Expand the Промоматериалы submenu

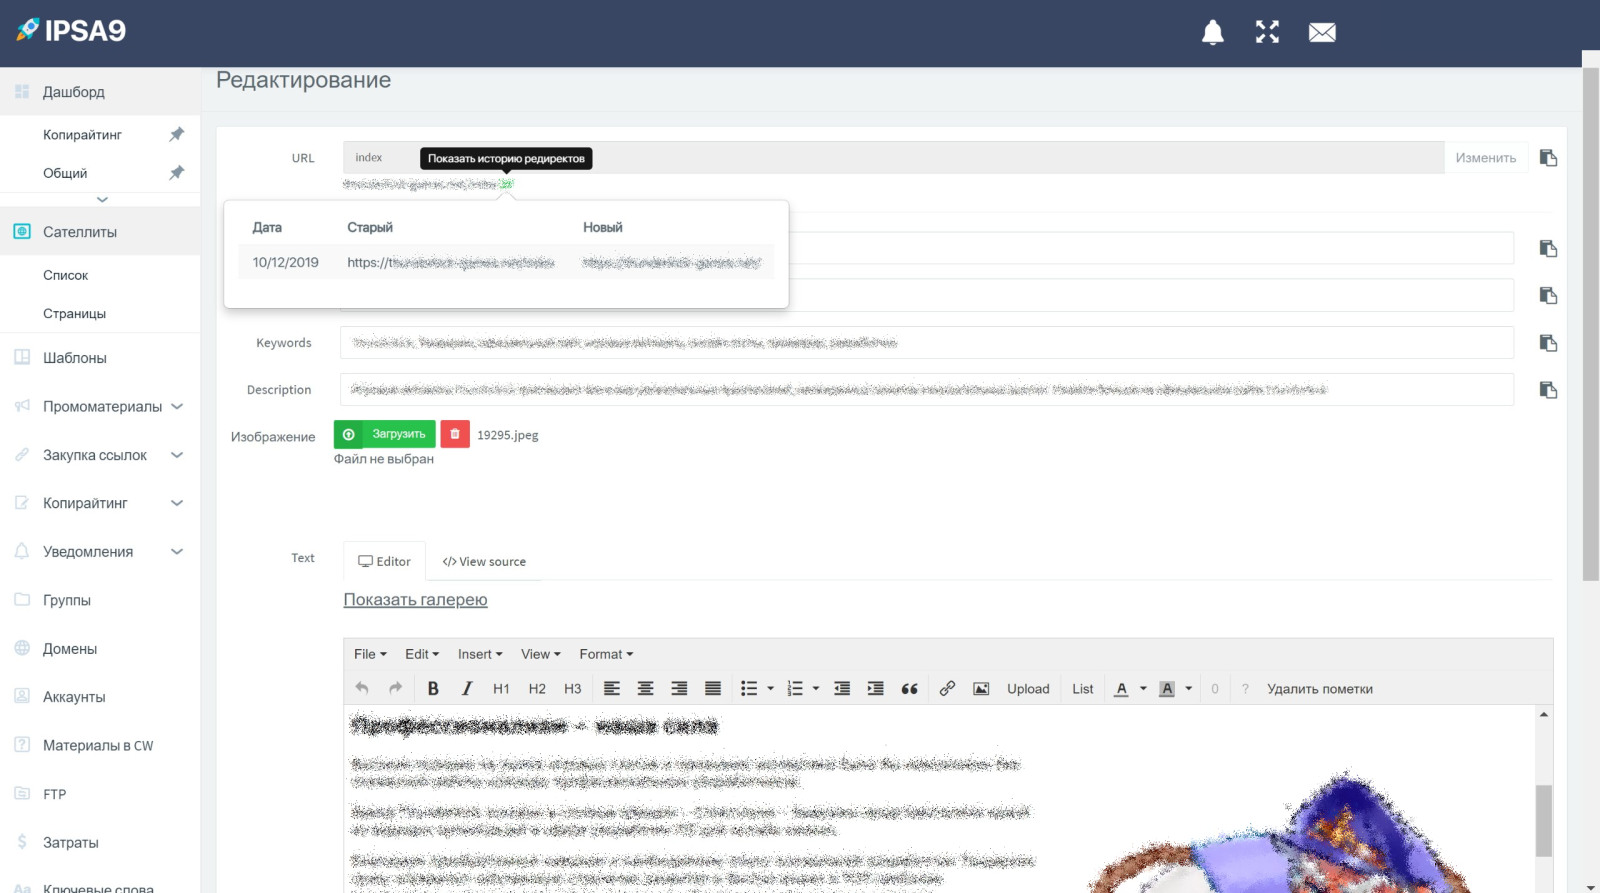pos(177,406)
